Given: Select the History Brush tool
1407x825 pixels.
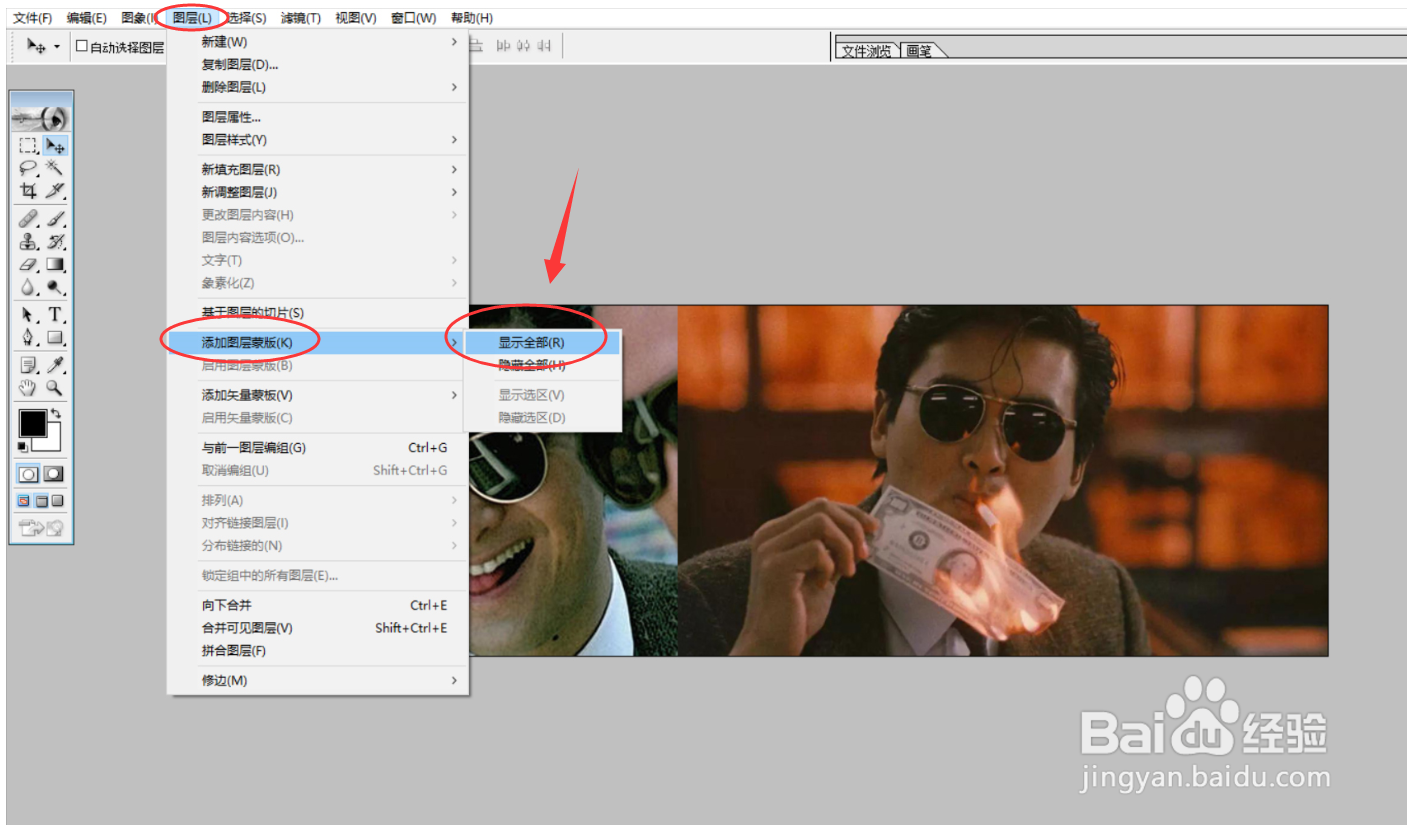Looking at the screenshot, I should click(55, 241).
